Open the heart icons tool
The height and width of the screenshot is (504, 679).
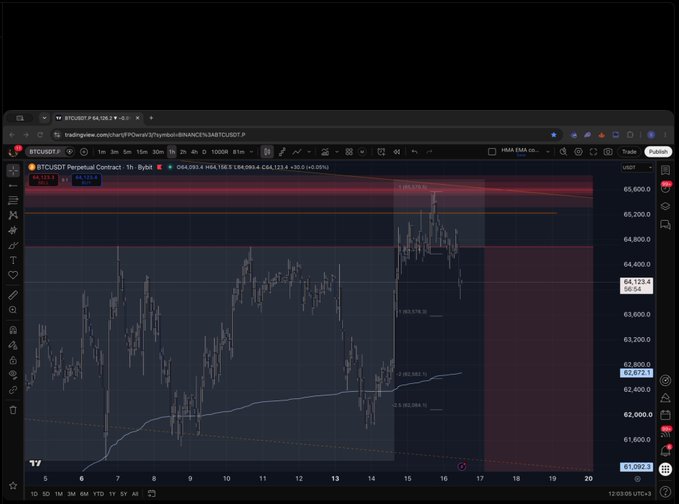tap(13, 275)
